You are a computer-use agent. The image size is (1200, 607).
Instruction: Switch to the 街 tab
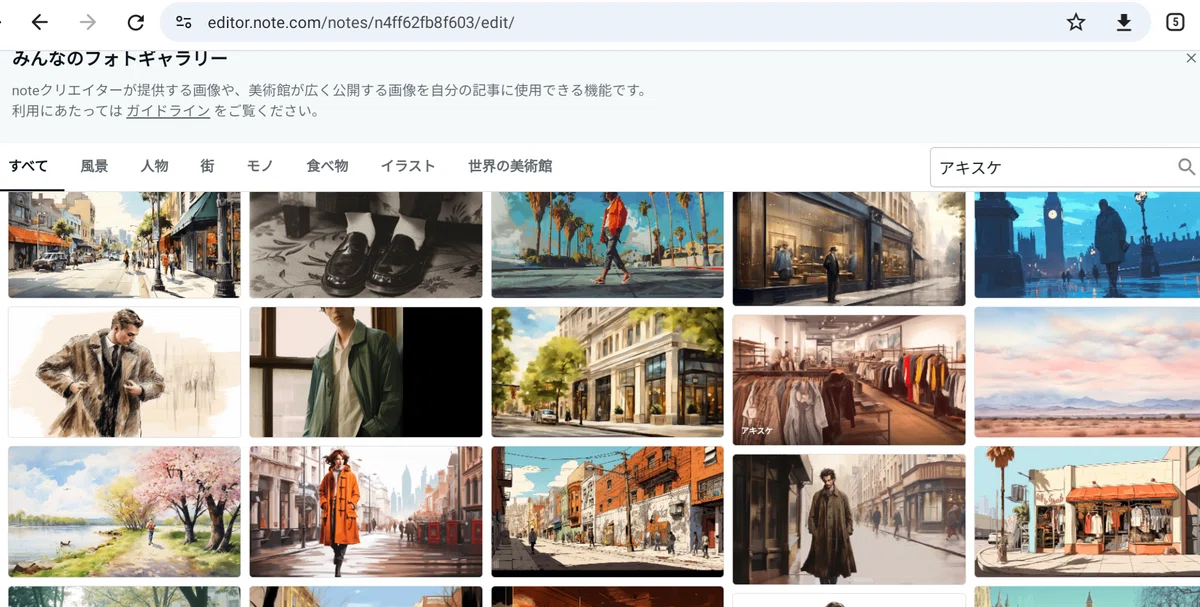click(x=207, y=166)
